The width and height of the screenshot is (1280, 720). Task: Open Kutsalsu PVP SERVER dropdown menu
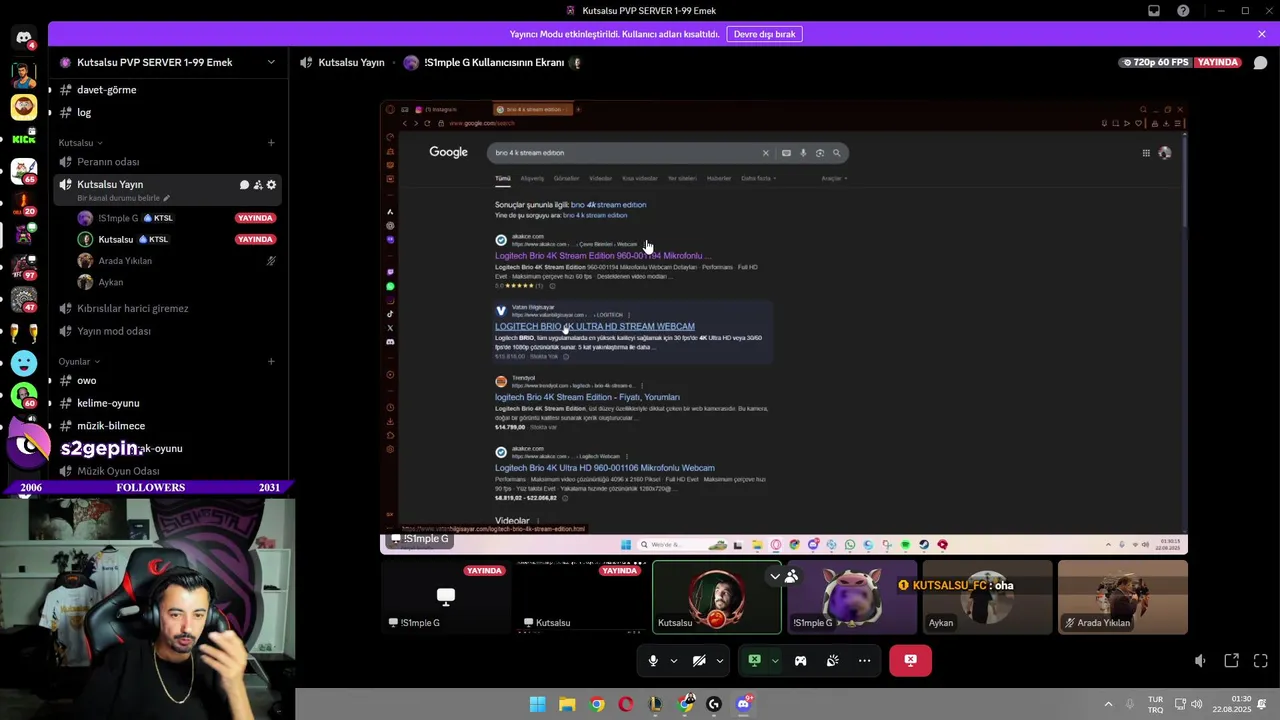click(270, 62)
